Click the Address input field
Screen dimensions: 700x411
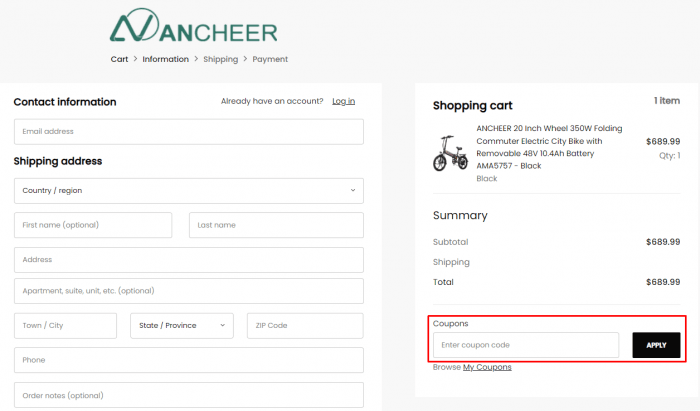tap(189, 260)
